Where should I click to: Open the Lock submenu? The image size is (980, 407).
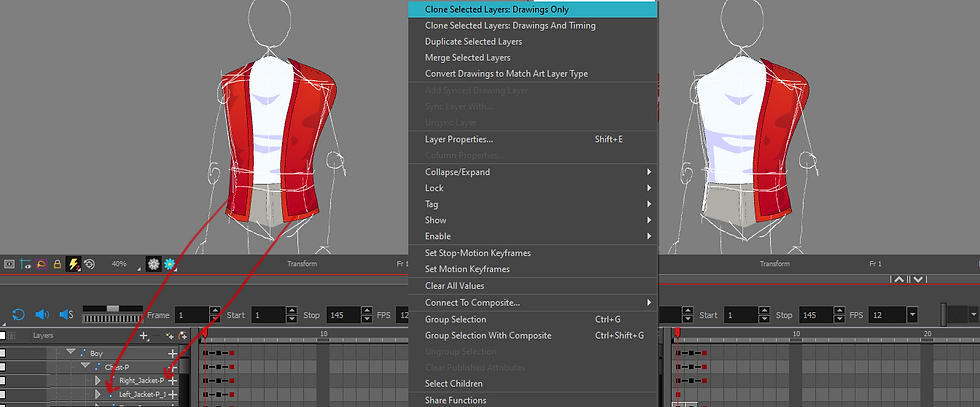(532, 188)
